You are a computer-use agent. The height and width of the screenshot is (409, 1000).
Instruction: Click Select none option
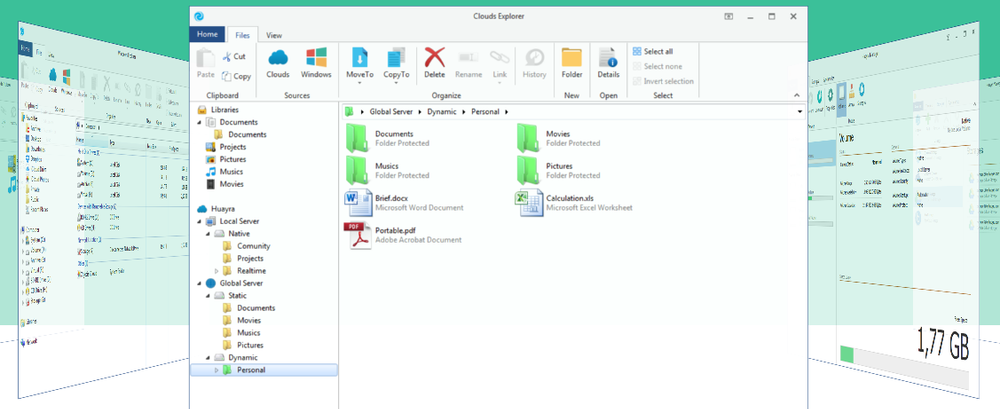[x=658, y=66]
